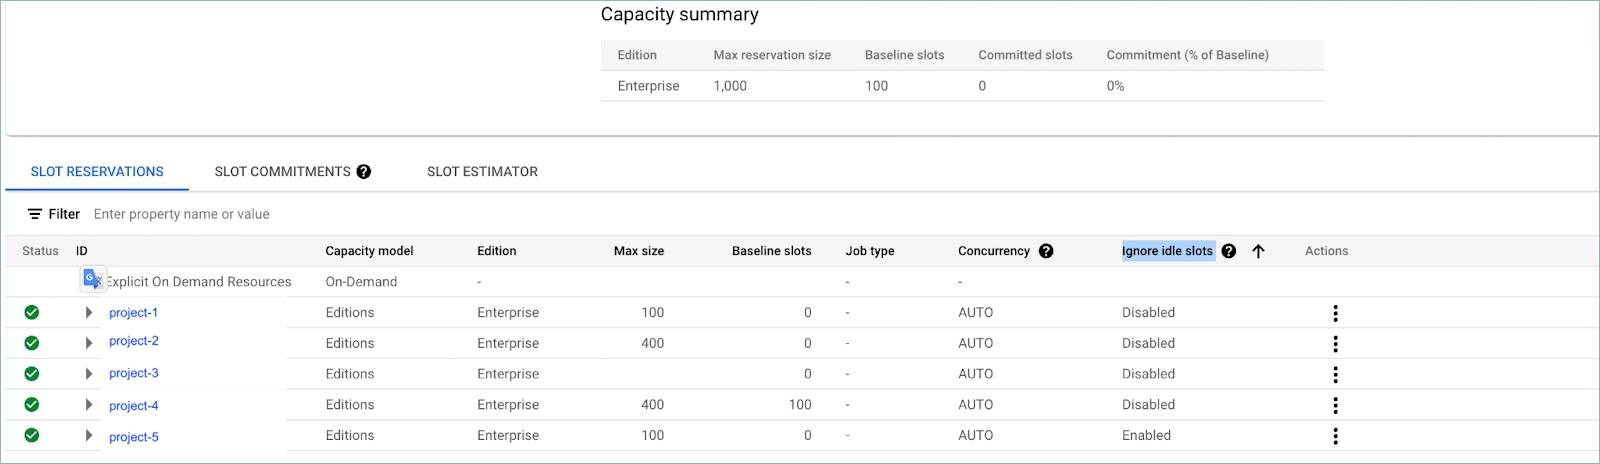Click the sort arrow on Ignore idle slots
This screenshot has height=464, width=1600.
pos(1258,251)
